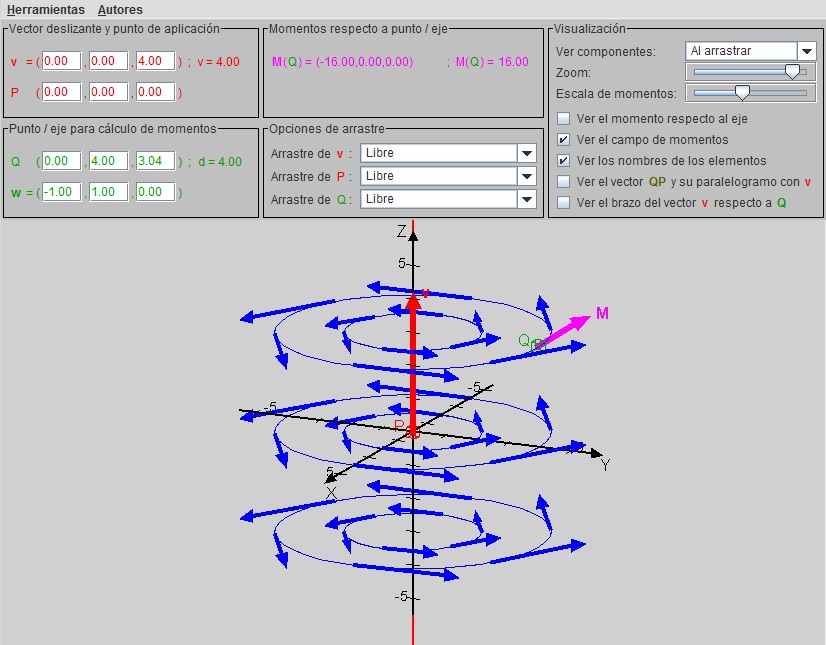
Task: Open the Herramientas menu
Action: tap(45, 10)
